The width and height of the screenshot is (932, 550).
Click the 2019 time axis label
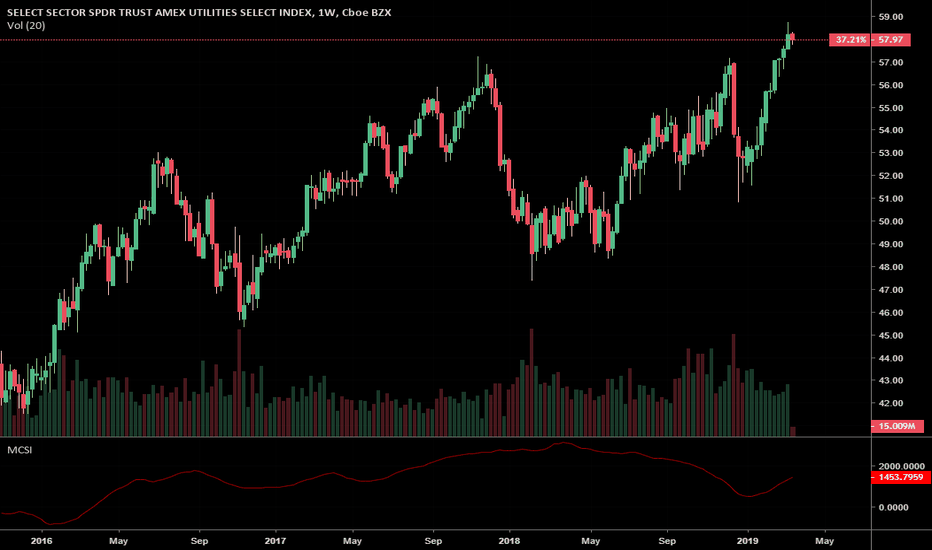[748, 541]
